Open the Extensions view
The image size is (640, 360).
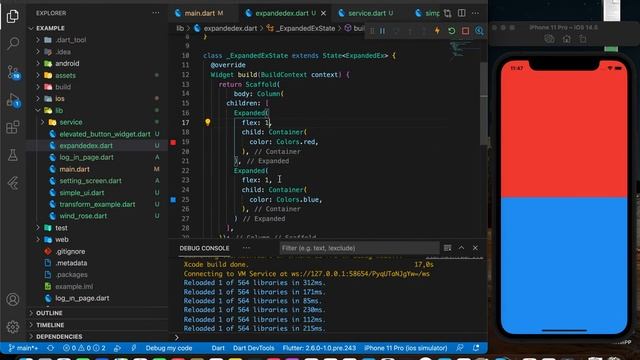(x=13, y=127)
